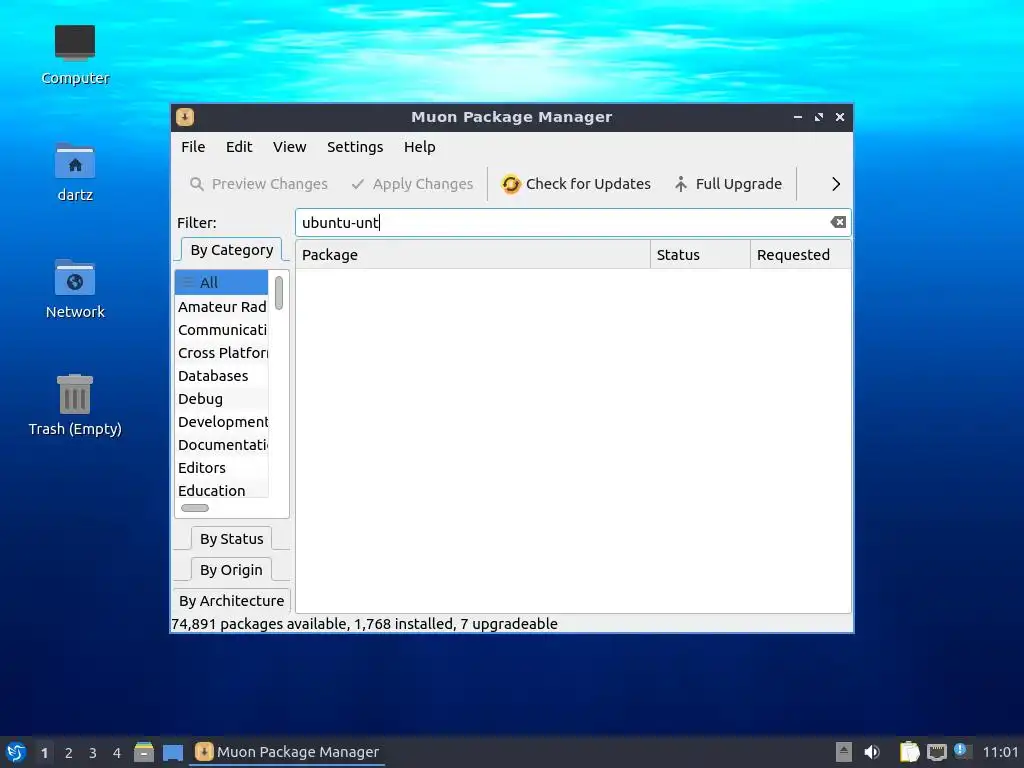Click the blue show desktop taskbar icon

(x=173, y=752)
